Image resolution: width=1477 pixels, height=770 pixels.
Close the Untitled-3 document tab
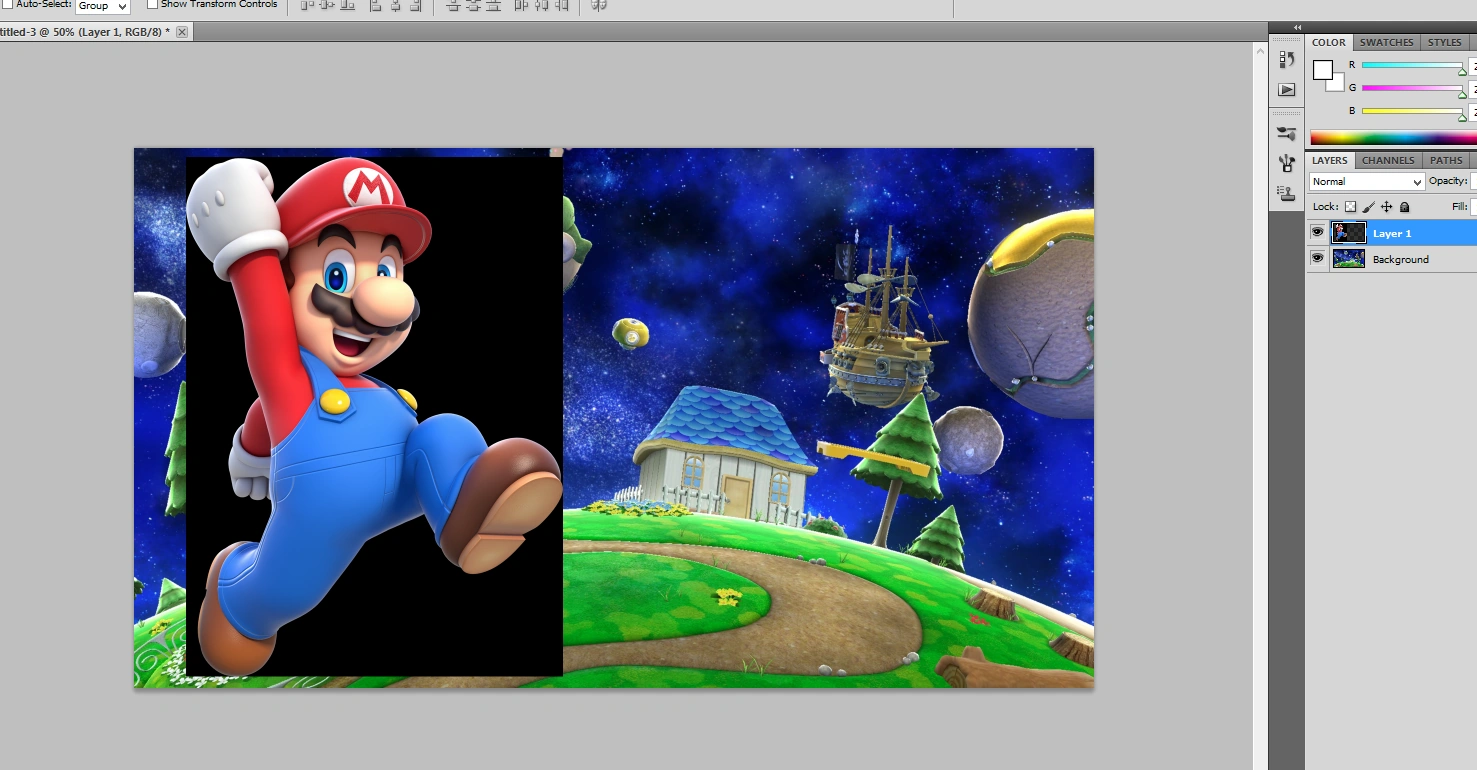182,32
